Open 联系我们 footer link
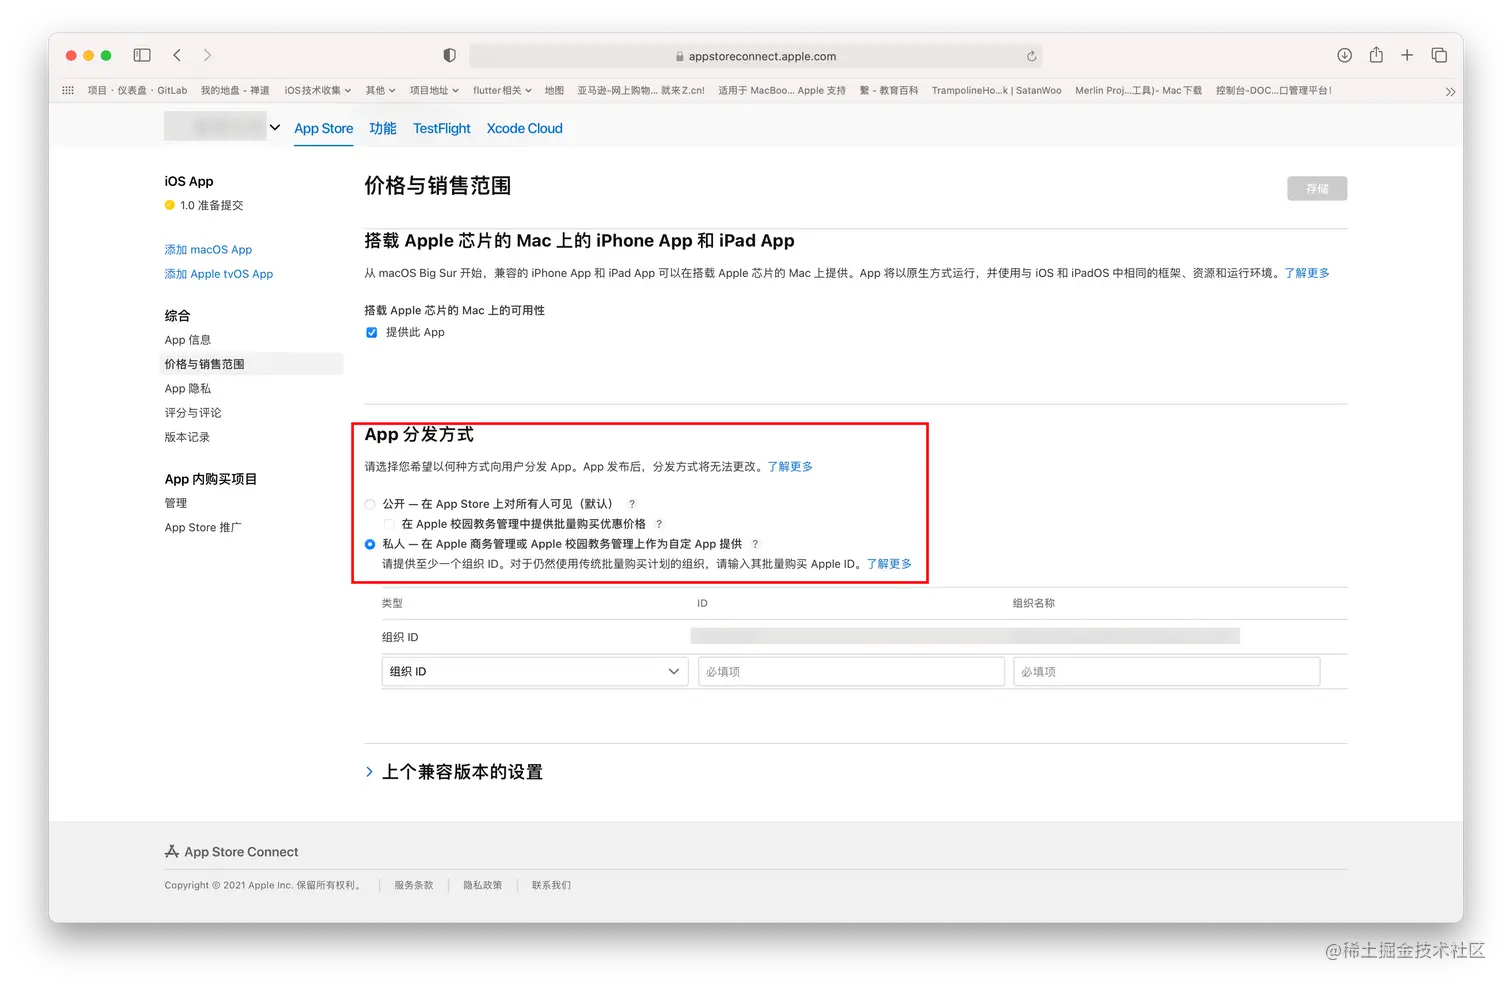The height and width of the screenshot is (987, 1512). (552, 885)
